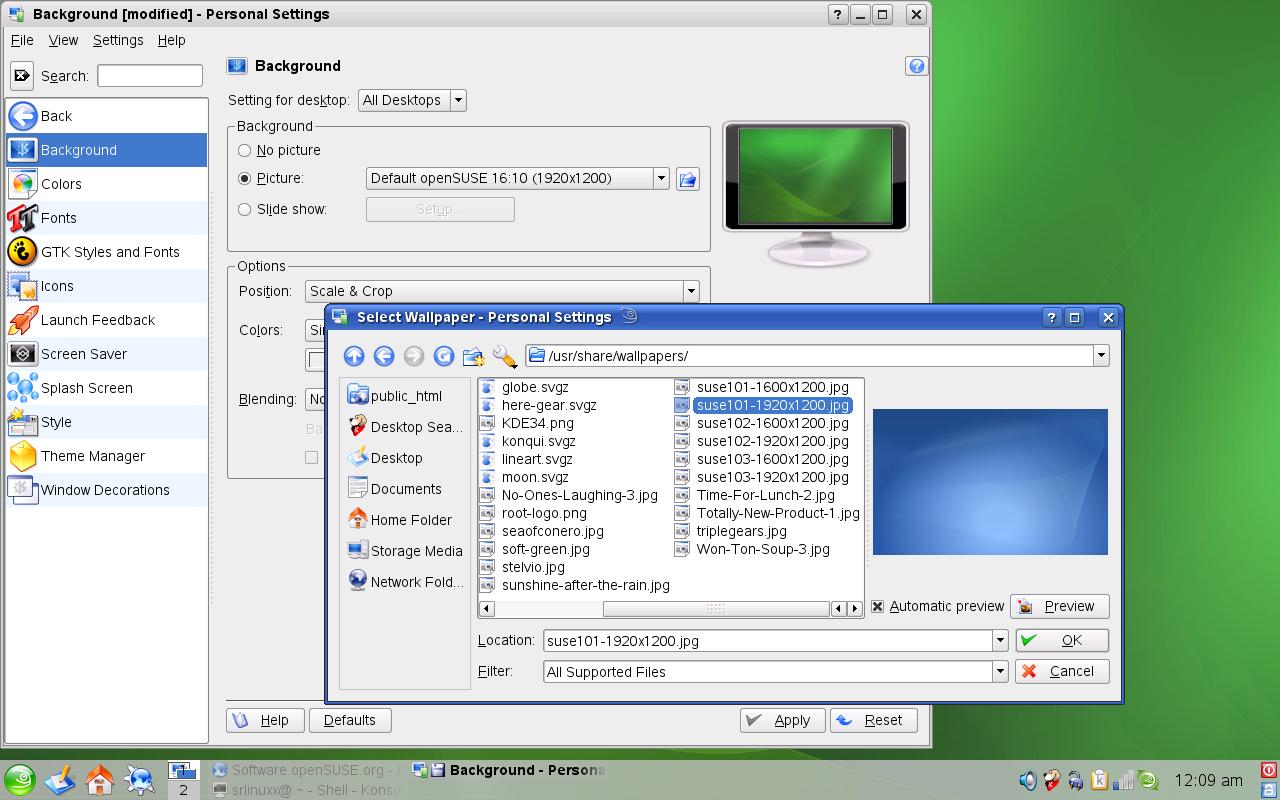
Task: Open the Splash Screen module
Action: (x=107, y=388)
